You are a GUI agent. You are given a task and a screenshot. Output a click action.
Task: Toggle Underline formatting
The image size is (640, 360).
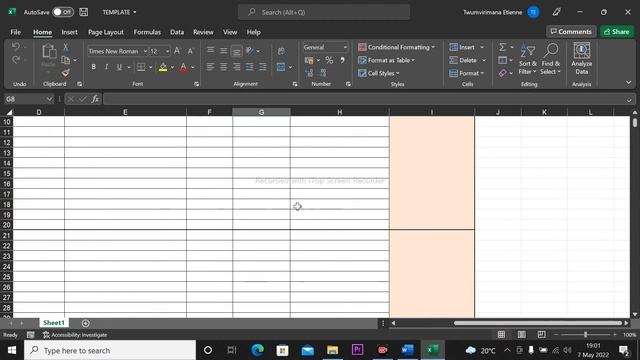119,67
